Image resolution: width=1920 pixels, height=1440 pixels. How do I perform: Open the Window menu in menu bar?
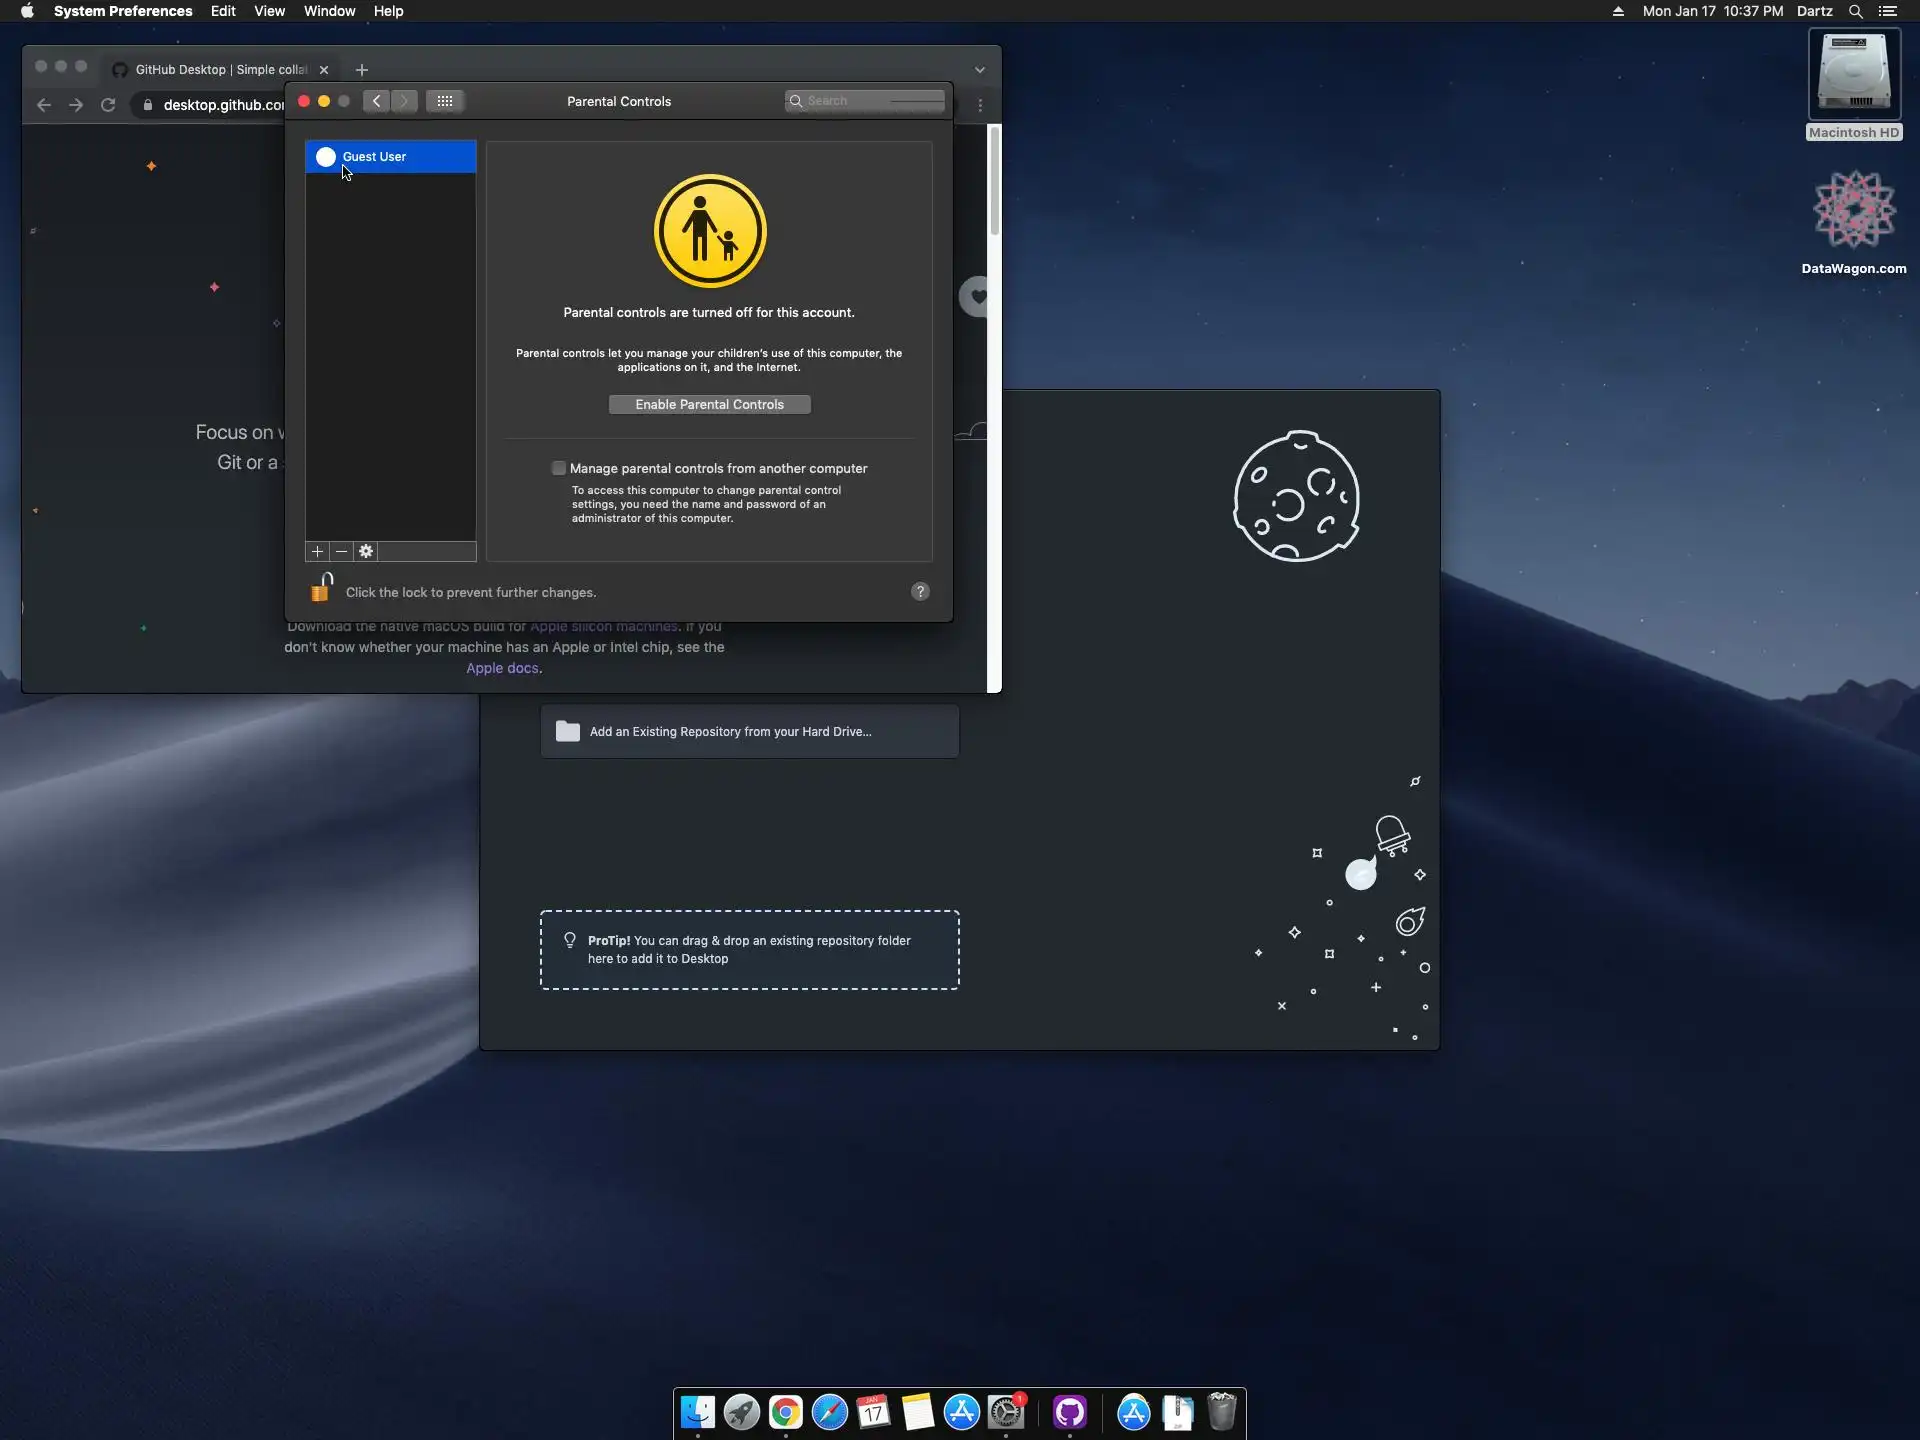click(329, 11)
